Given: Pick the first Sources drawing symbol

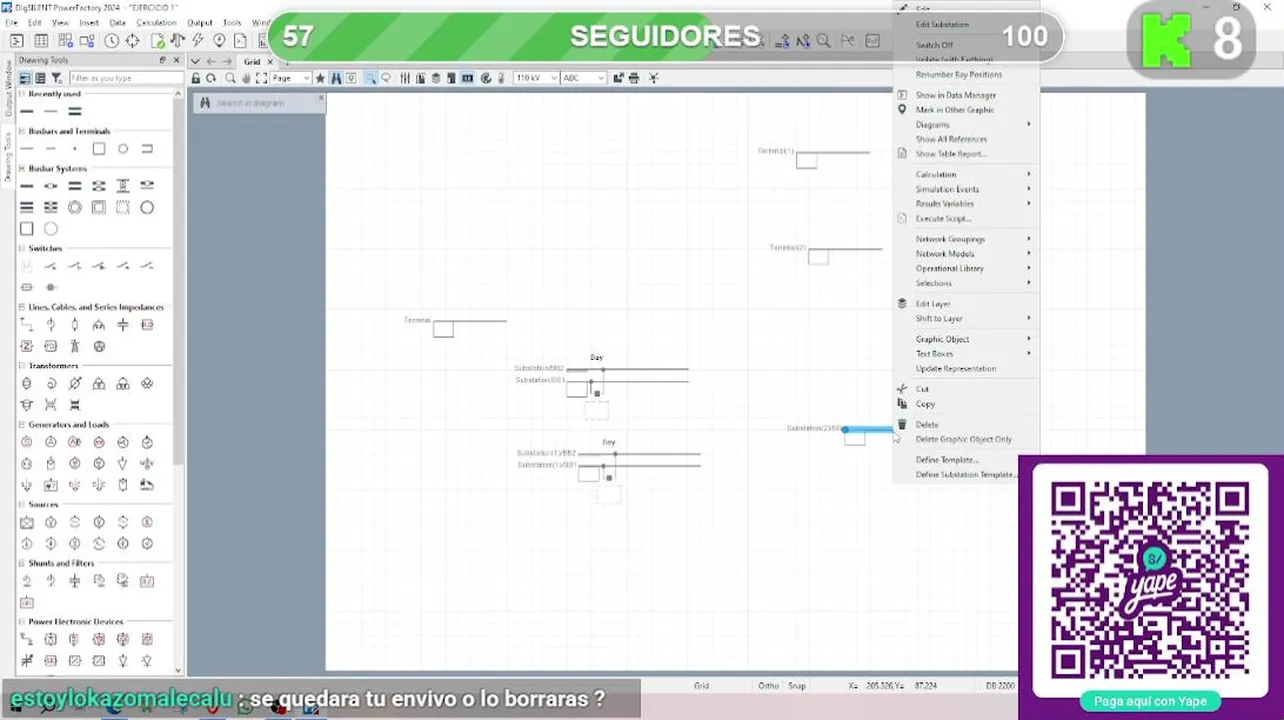Looking at the screenshot, I should (x=27, y=522).
